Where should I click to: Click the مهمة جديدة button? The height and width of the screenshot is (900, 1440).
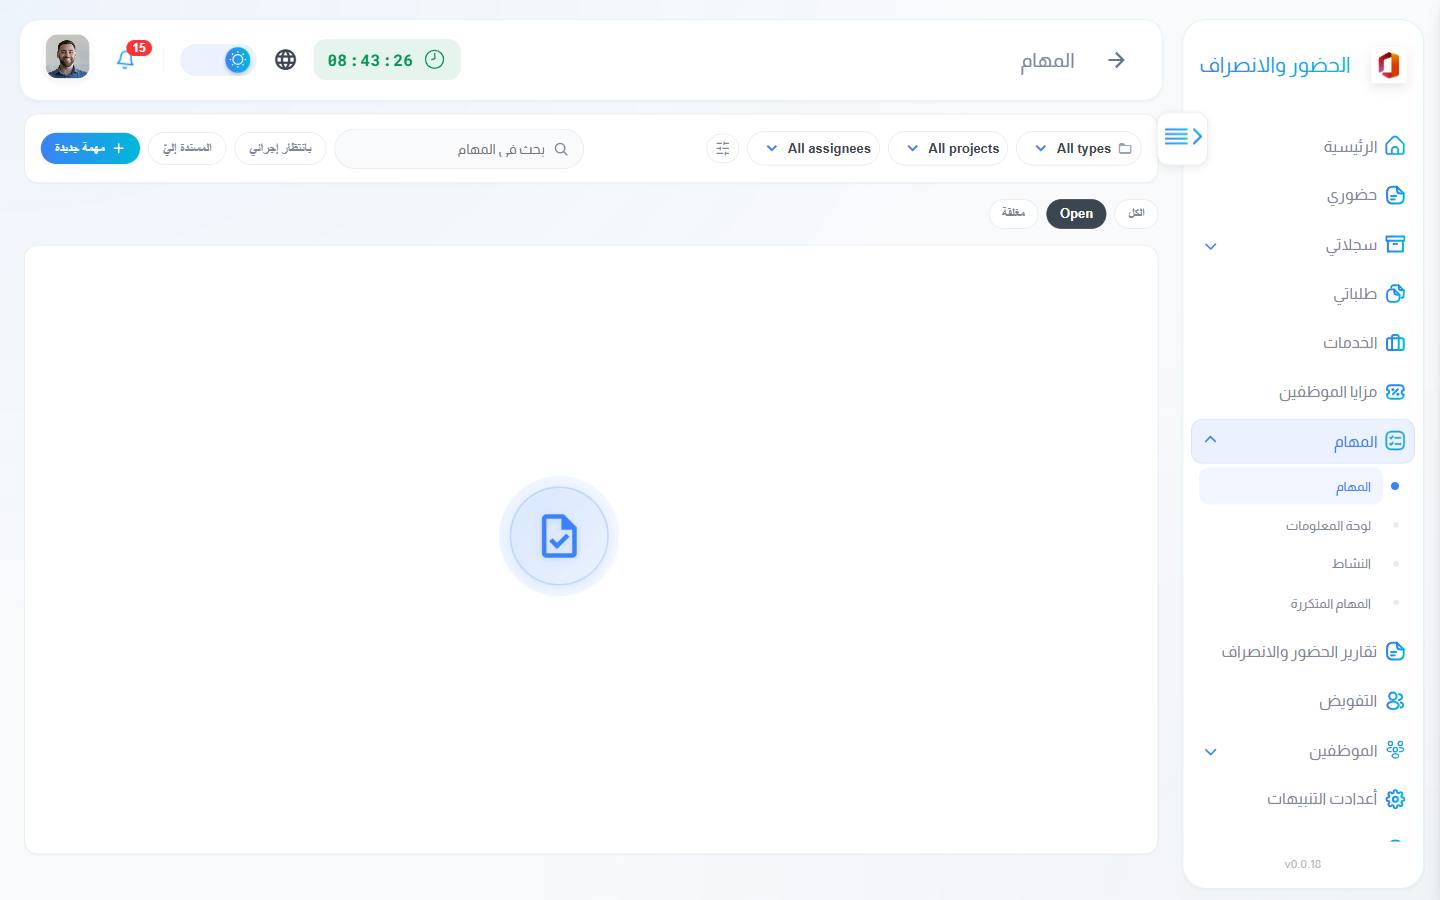(x=90, y=148)
